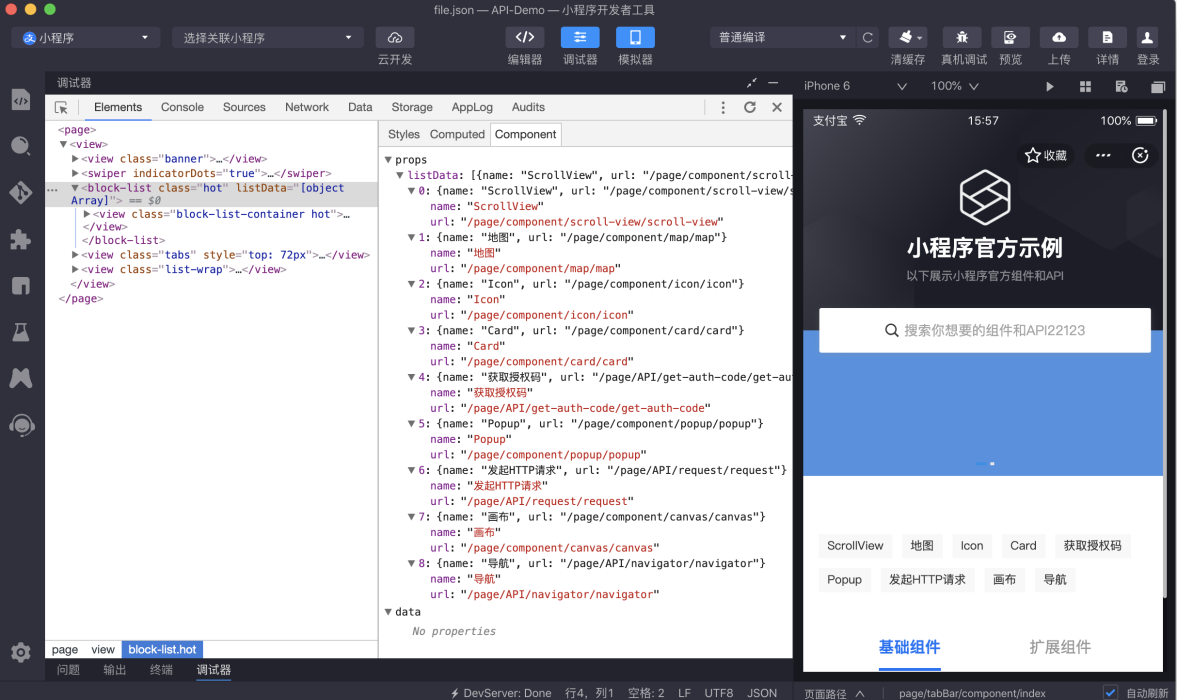The width and height of the screenshot is (1177, 700).
Task: Open the headset support sidebar icon
Action: tap(22, 425)
